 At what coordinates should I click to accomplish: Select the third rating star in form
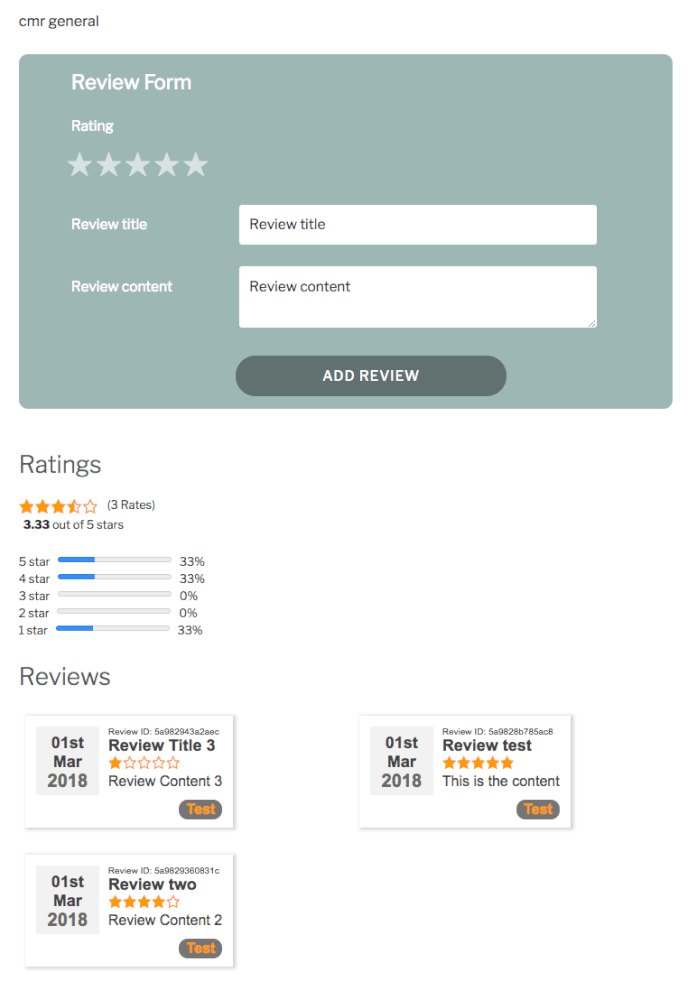[x=138, y=165]
